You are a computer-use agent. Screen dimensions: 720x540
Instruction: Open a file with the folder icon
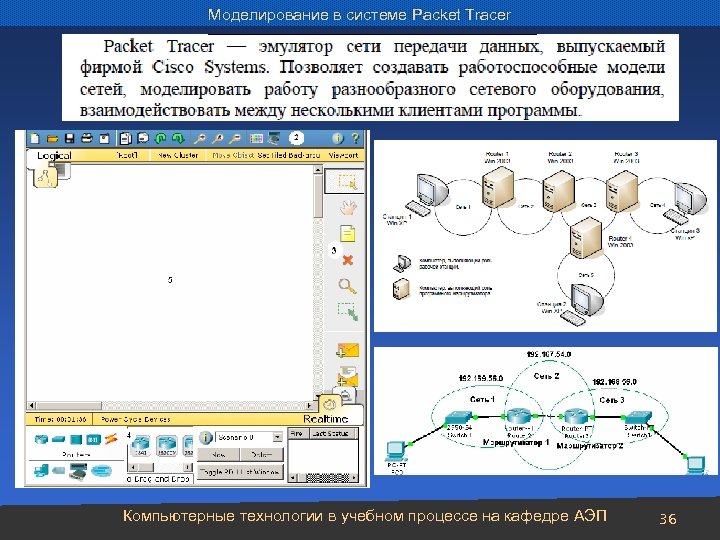[x=52, y=138]
